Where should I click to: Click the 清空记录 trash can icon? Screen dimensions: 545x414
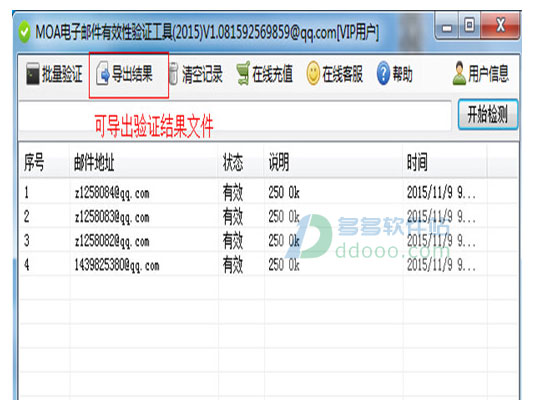(x=173, y=73)
